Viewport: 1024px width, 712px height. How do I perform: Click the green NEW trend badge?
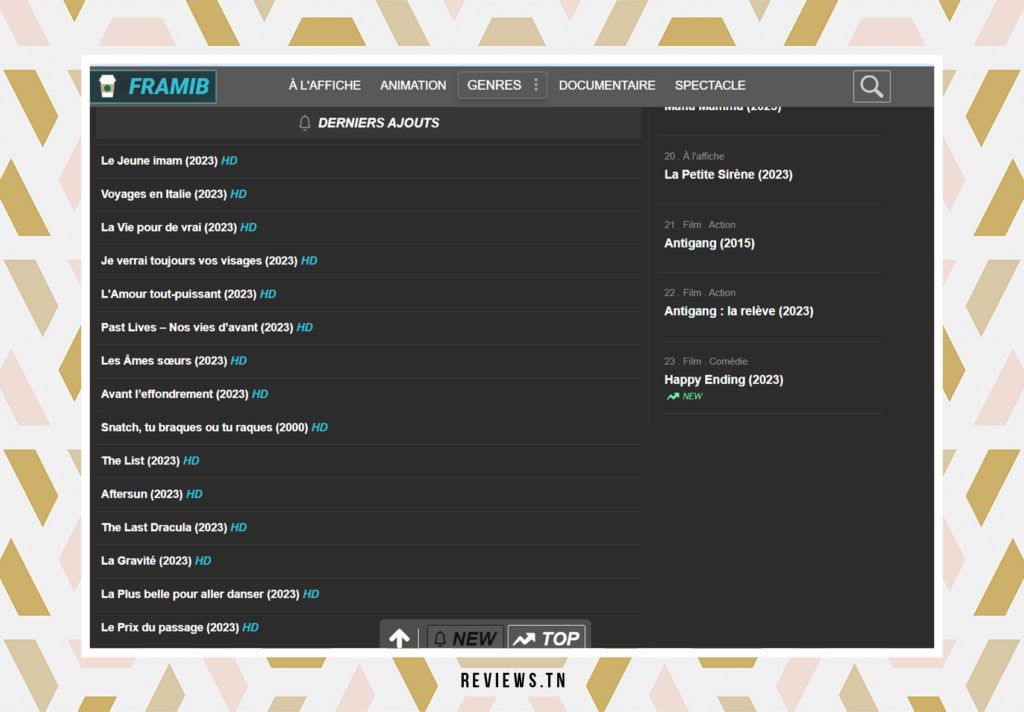685,397
